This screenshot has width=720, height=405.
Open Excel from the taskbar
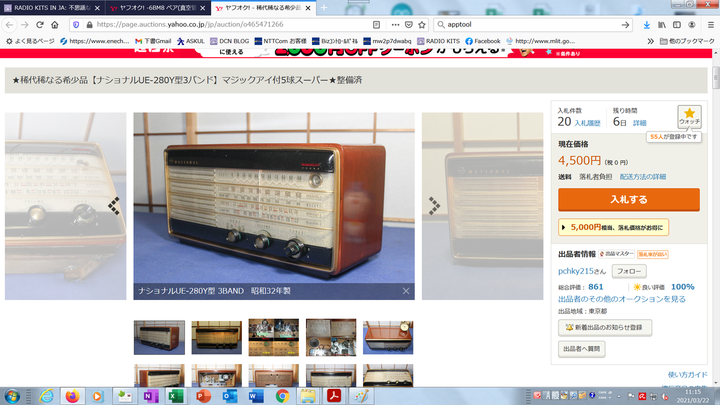[x=175, y=396]
